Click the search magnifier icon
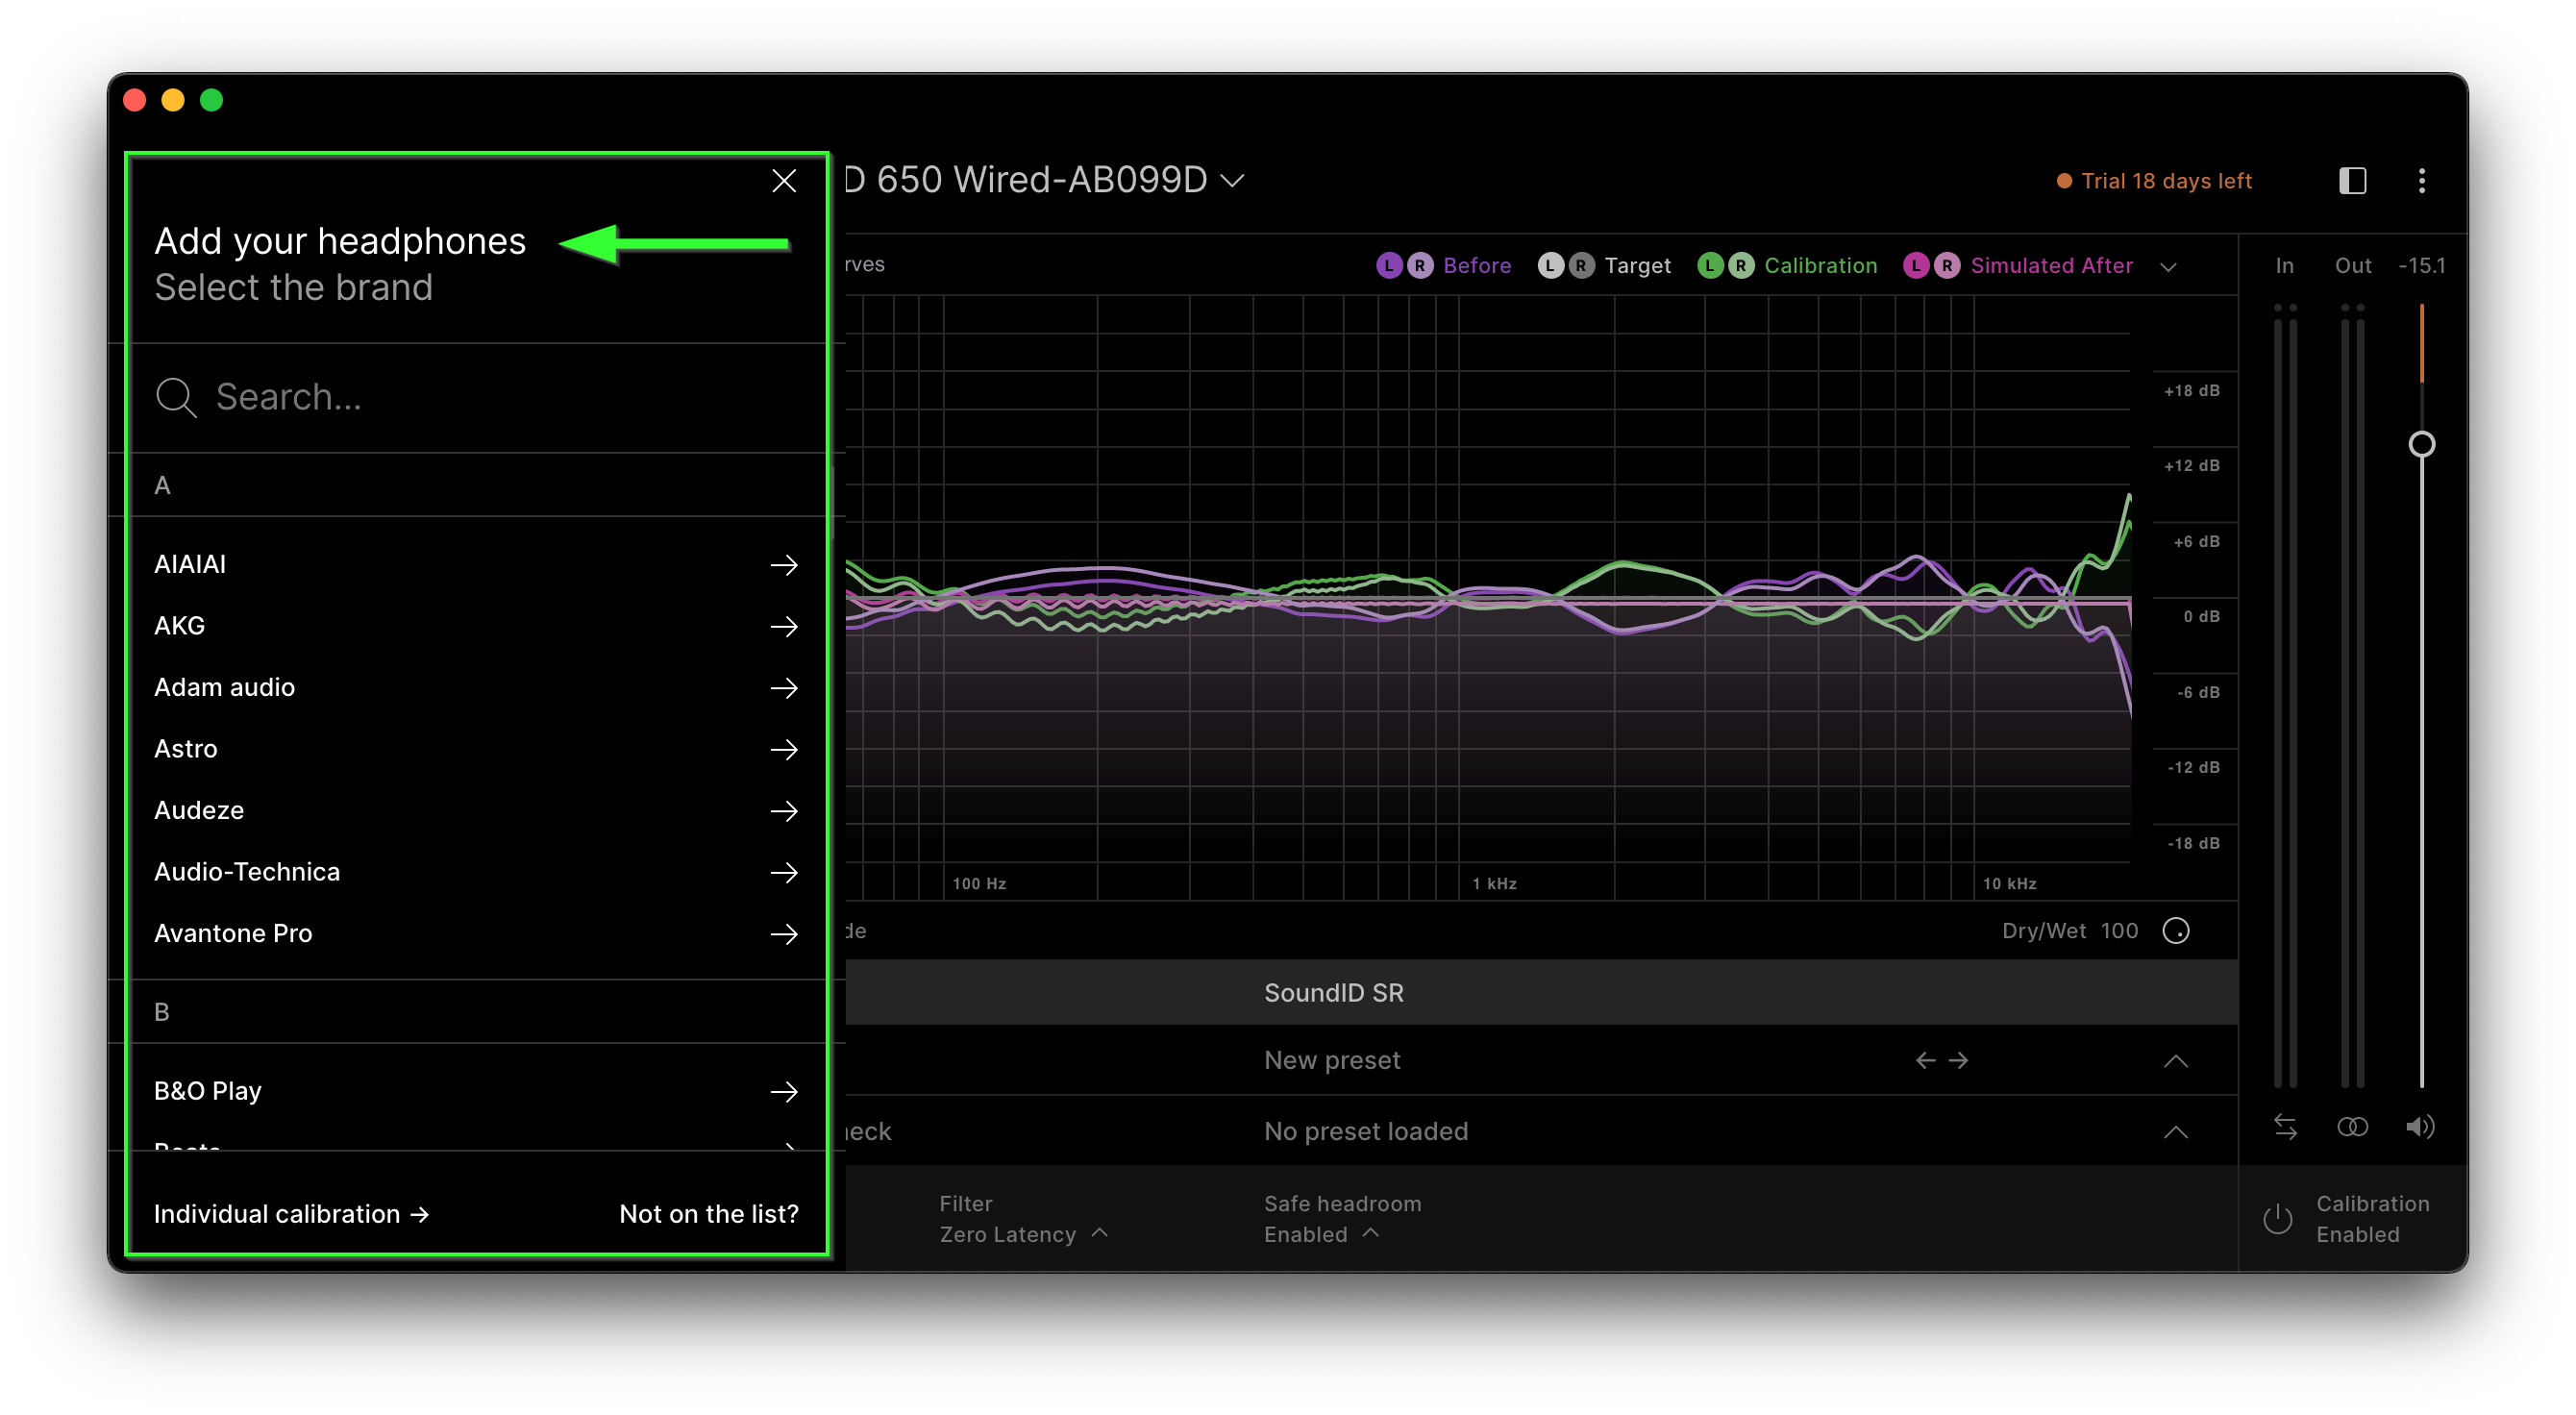Screen dimensions: 2576x1415 pos(176,397)
